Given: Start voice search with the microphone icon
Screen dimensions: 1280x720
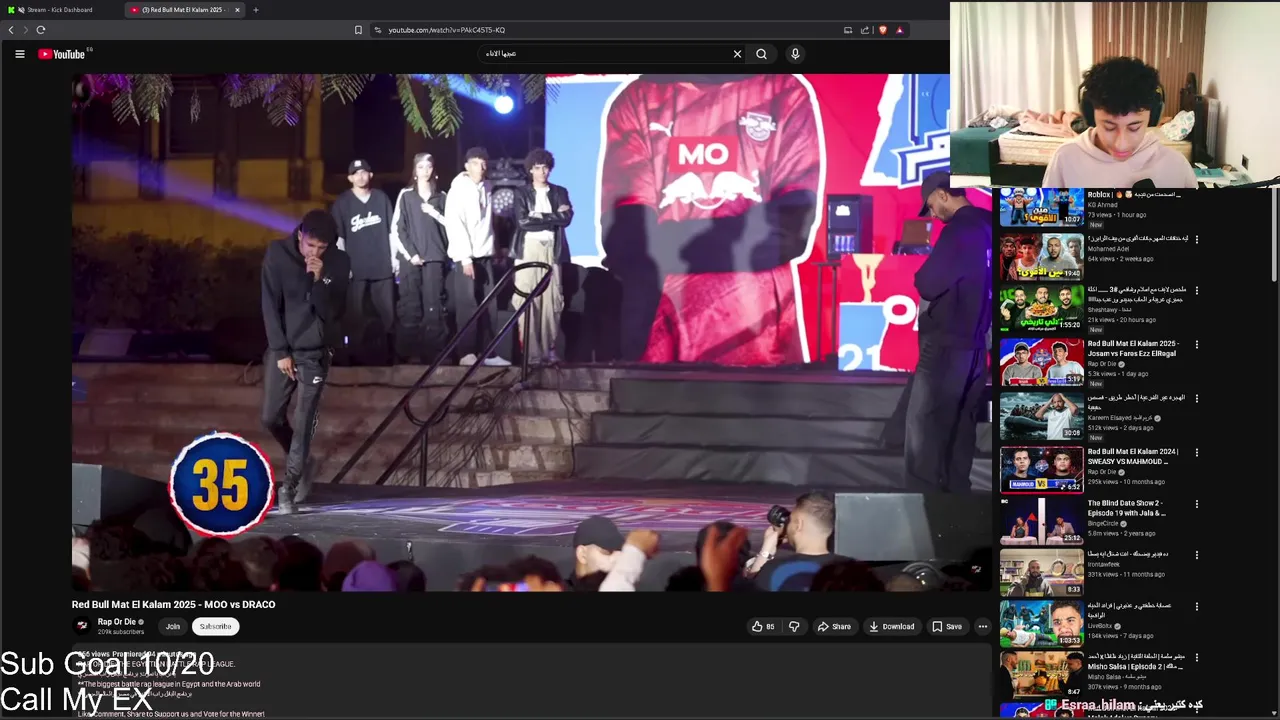Looking at the screenshot, I should pos(795,54).
